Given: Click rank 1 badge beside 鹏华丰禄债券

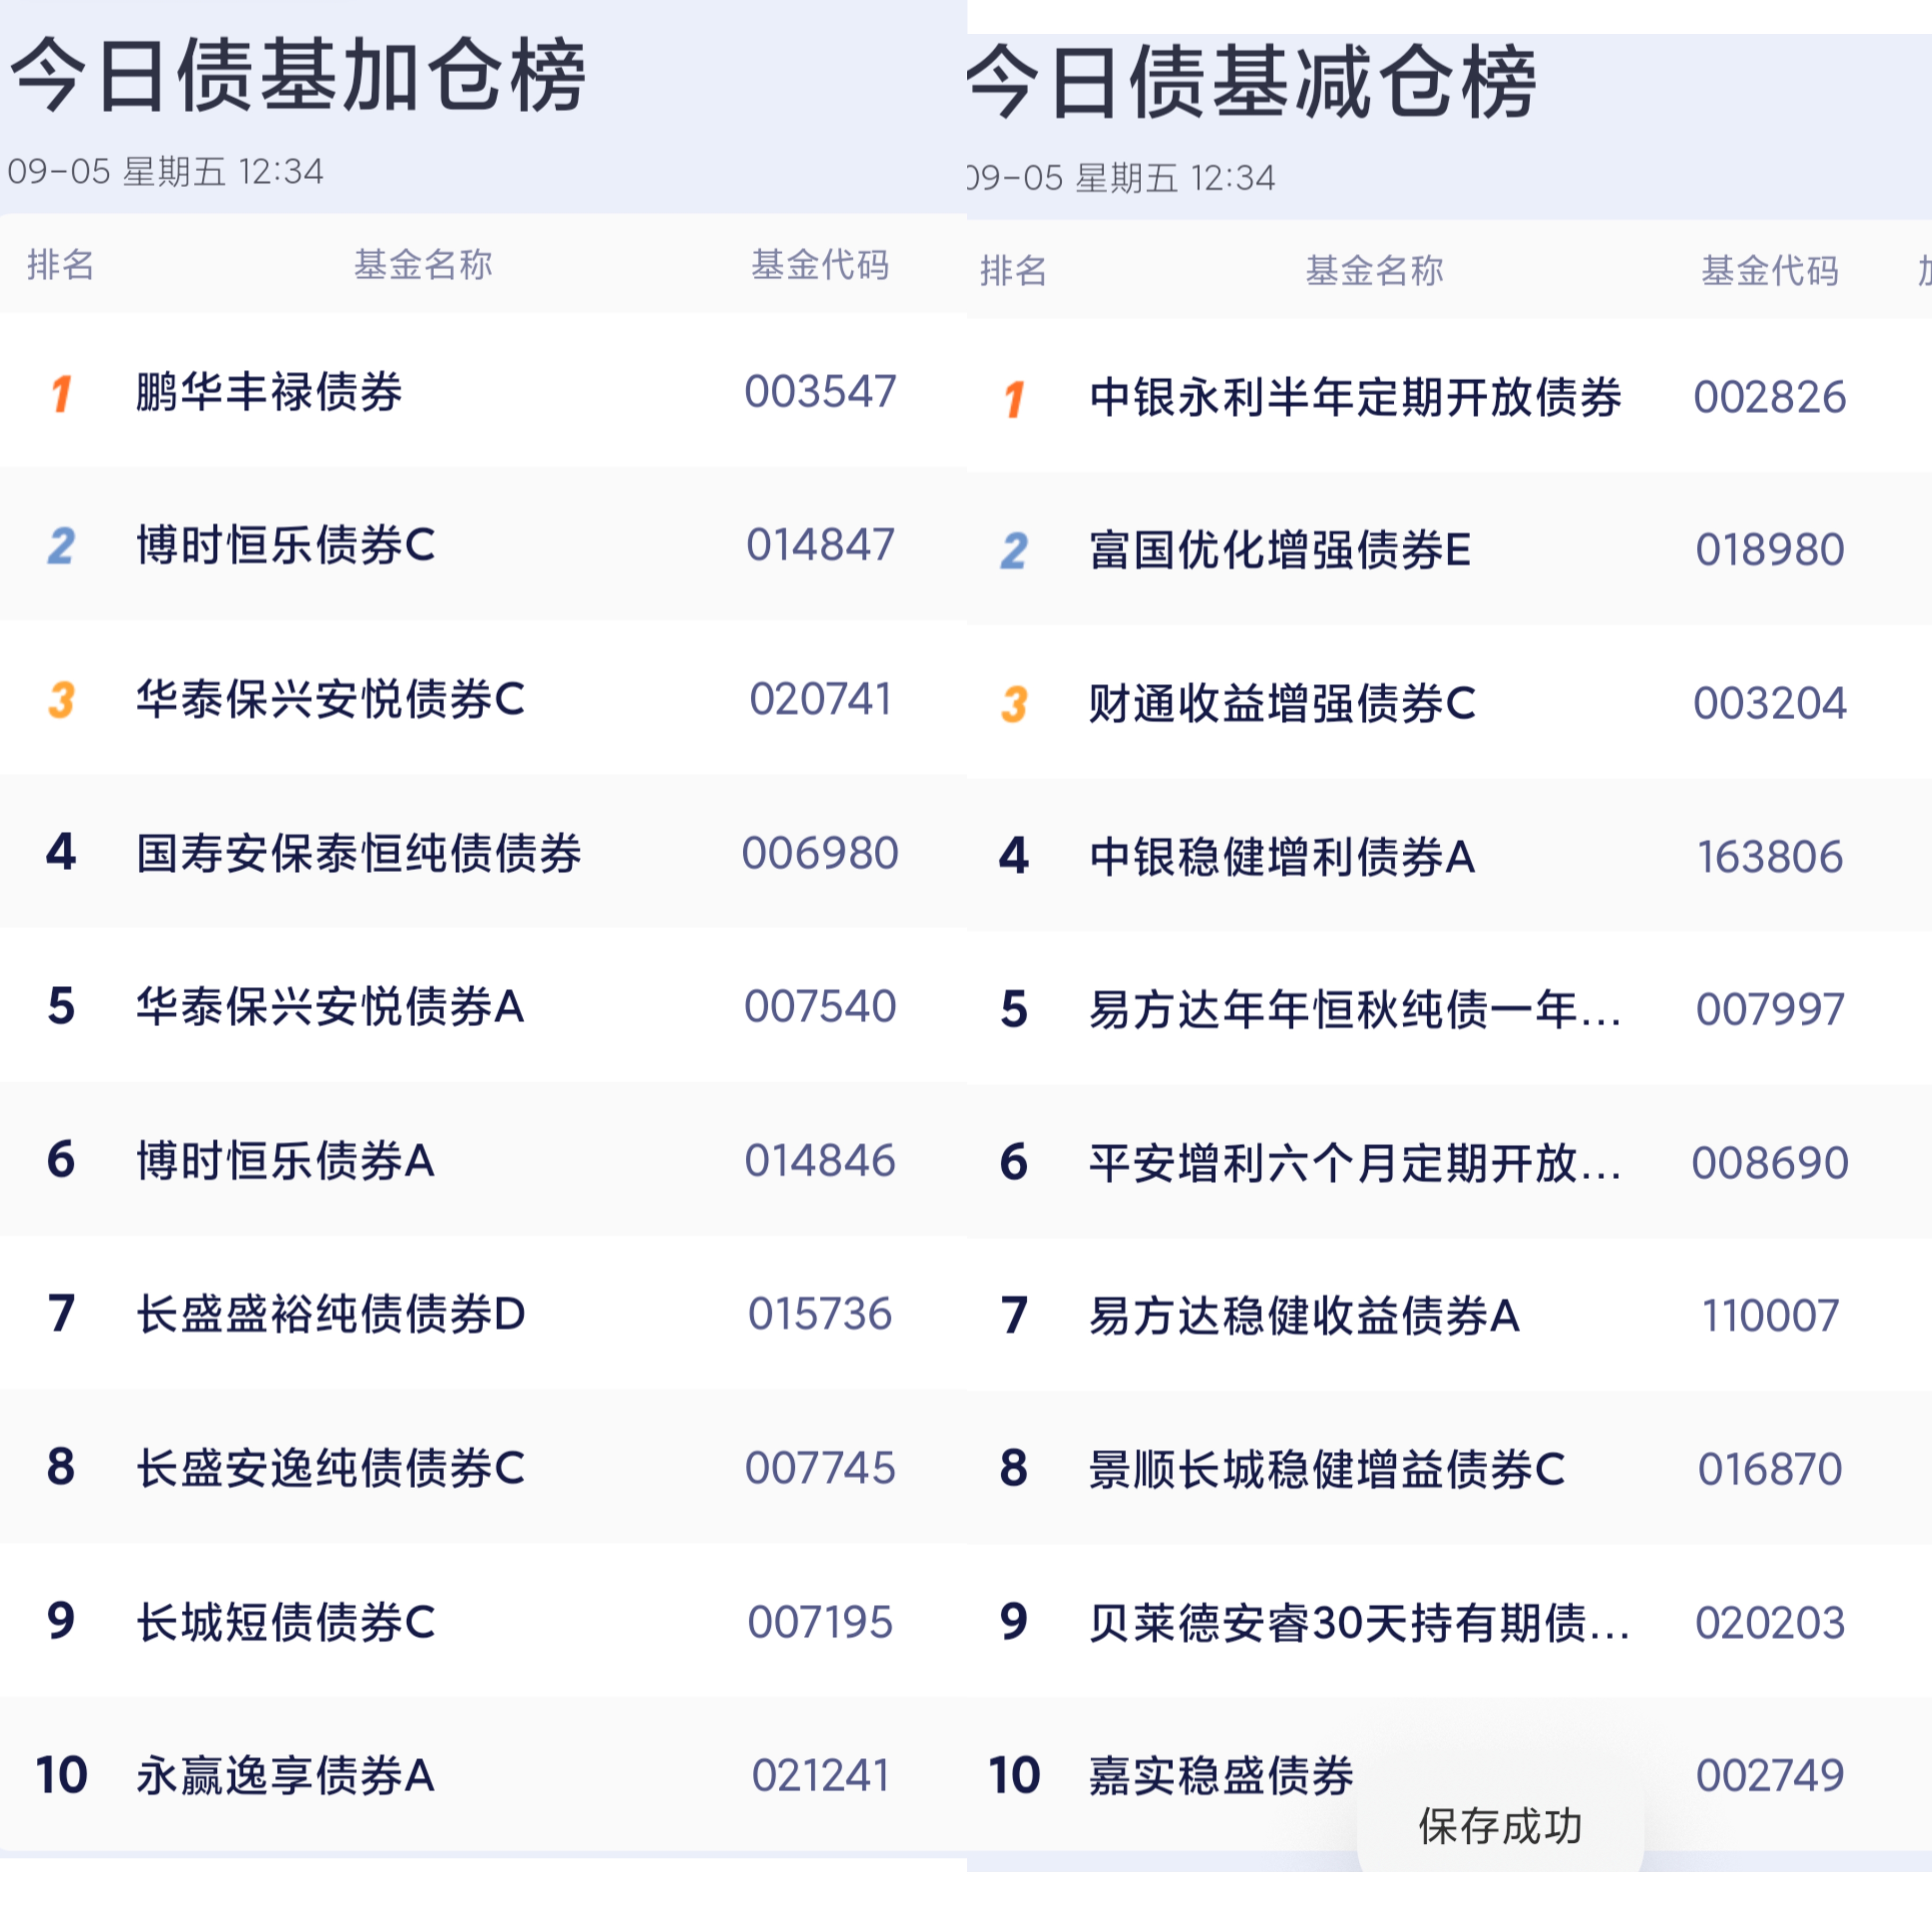Looking at the screenshot, I should 61,393.
